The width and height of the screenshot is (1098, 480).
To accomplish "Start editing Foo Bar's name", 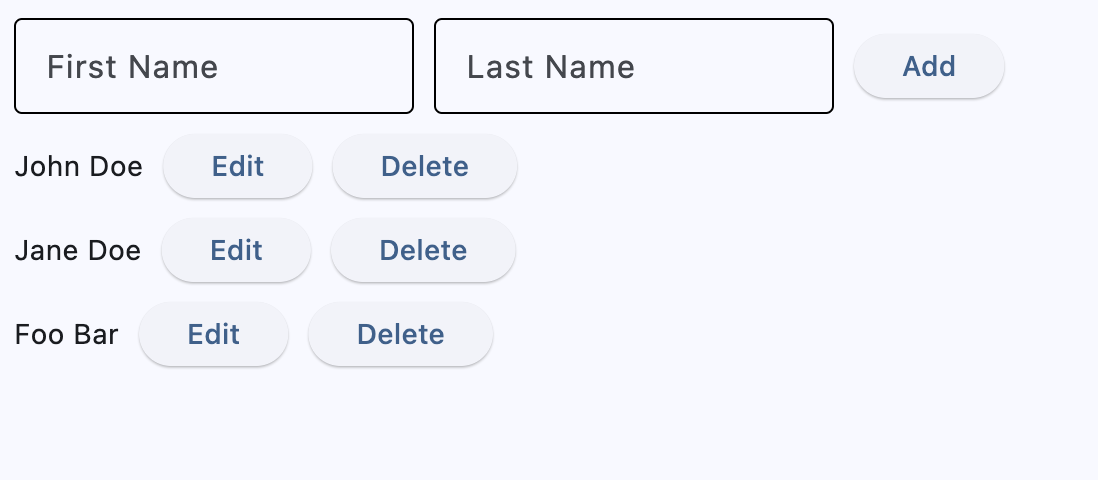I will click(x=214, y=334).
